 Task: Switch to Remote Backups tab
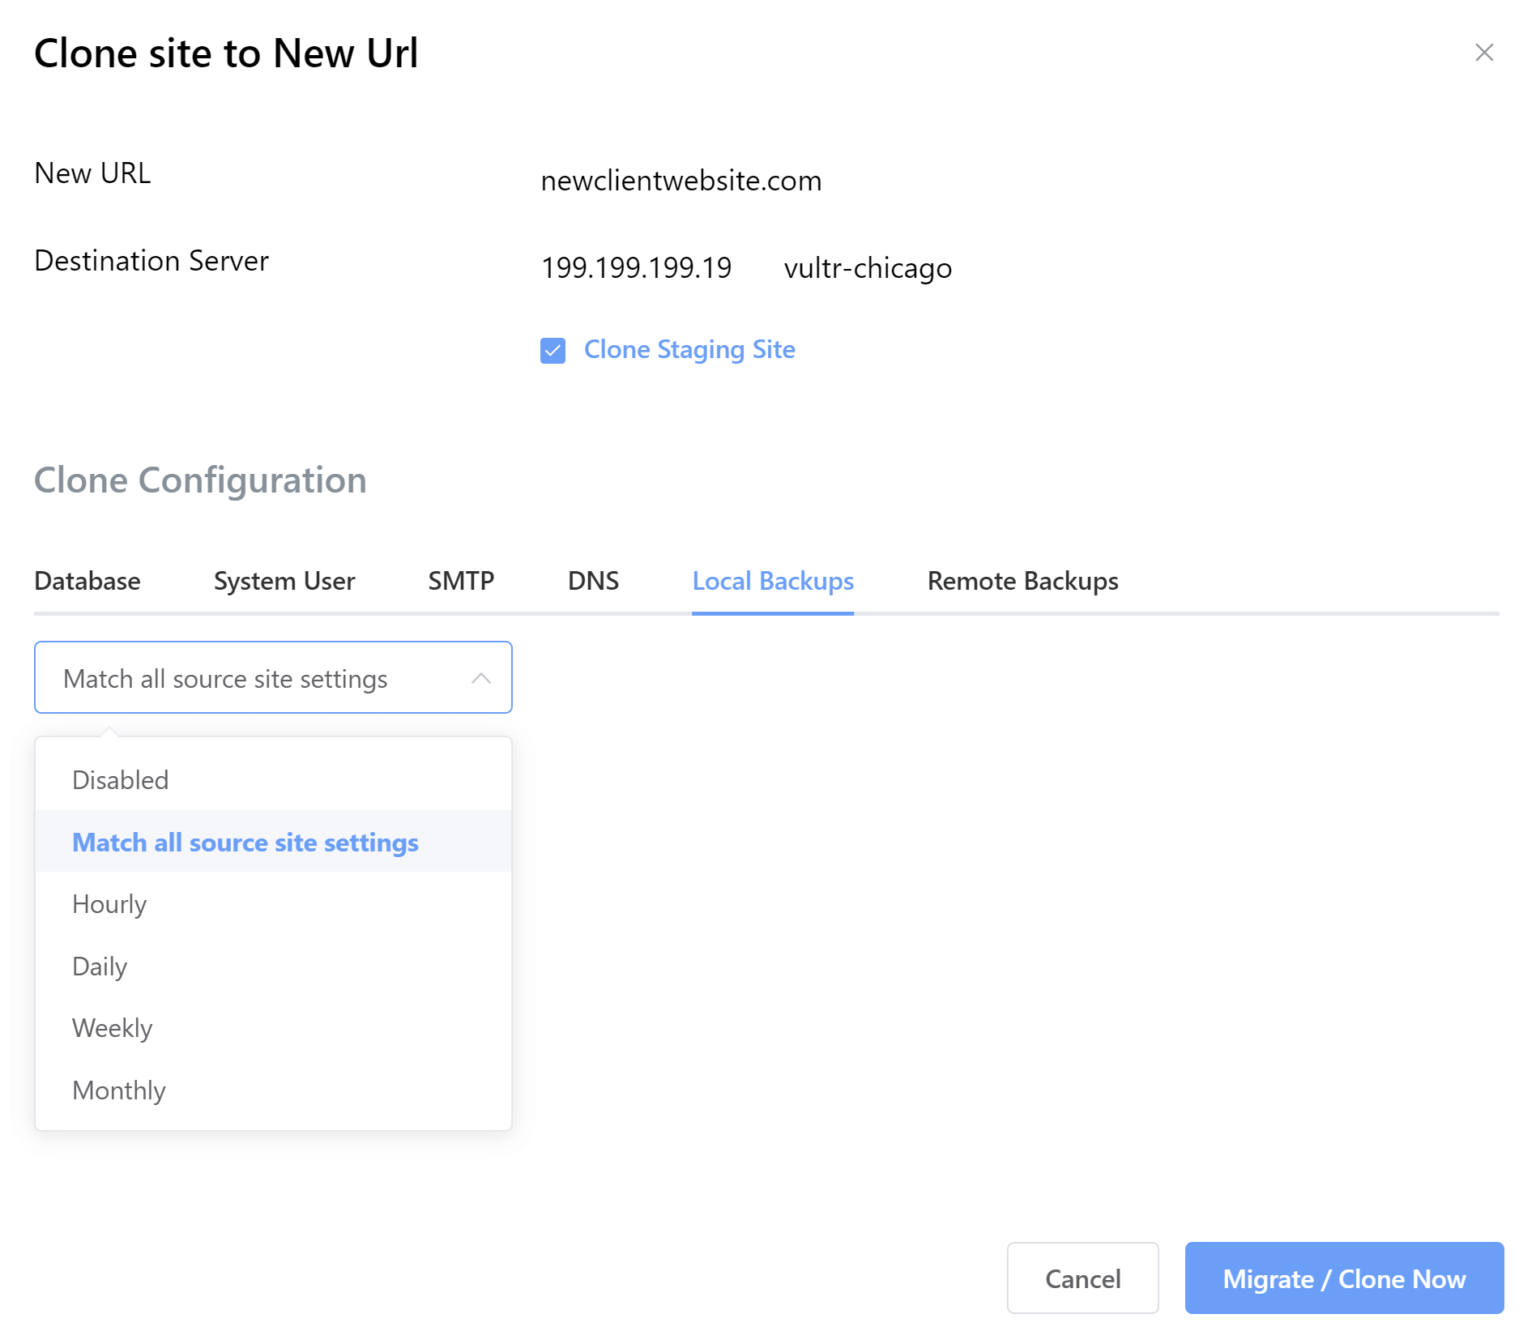point(1023,581)
